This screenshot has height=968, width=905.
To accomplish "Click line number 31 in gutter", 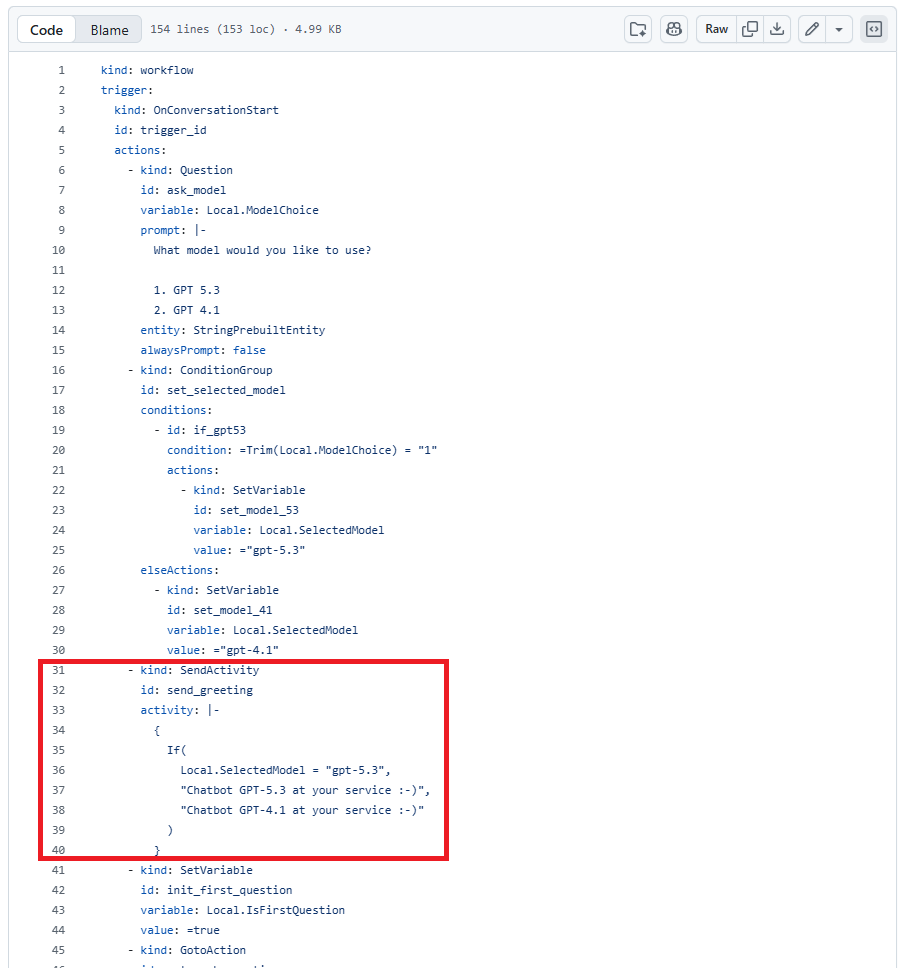I will pyautogui.click(x=58, y=670).
